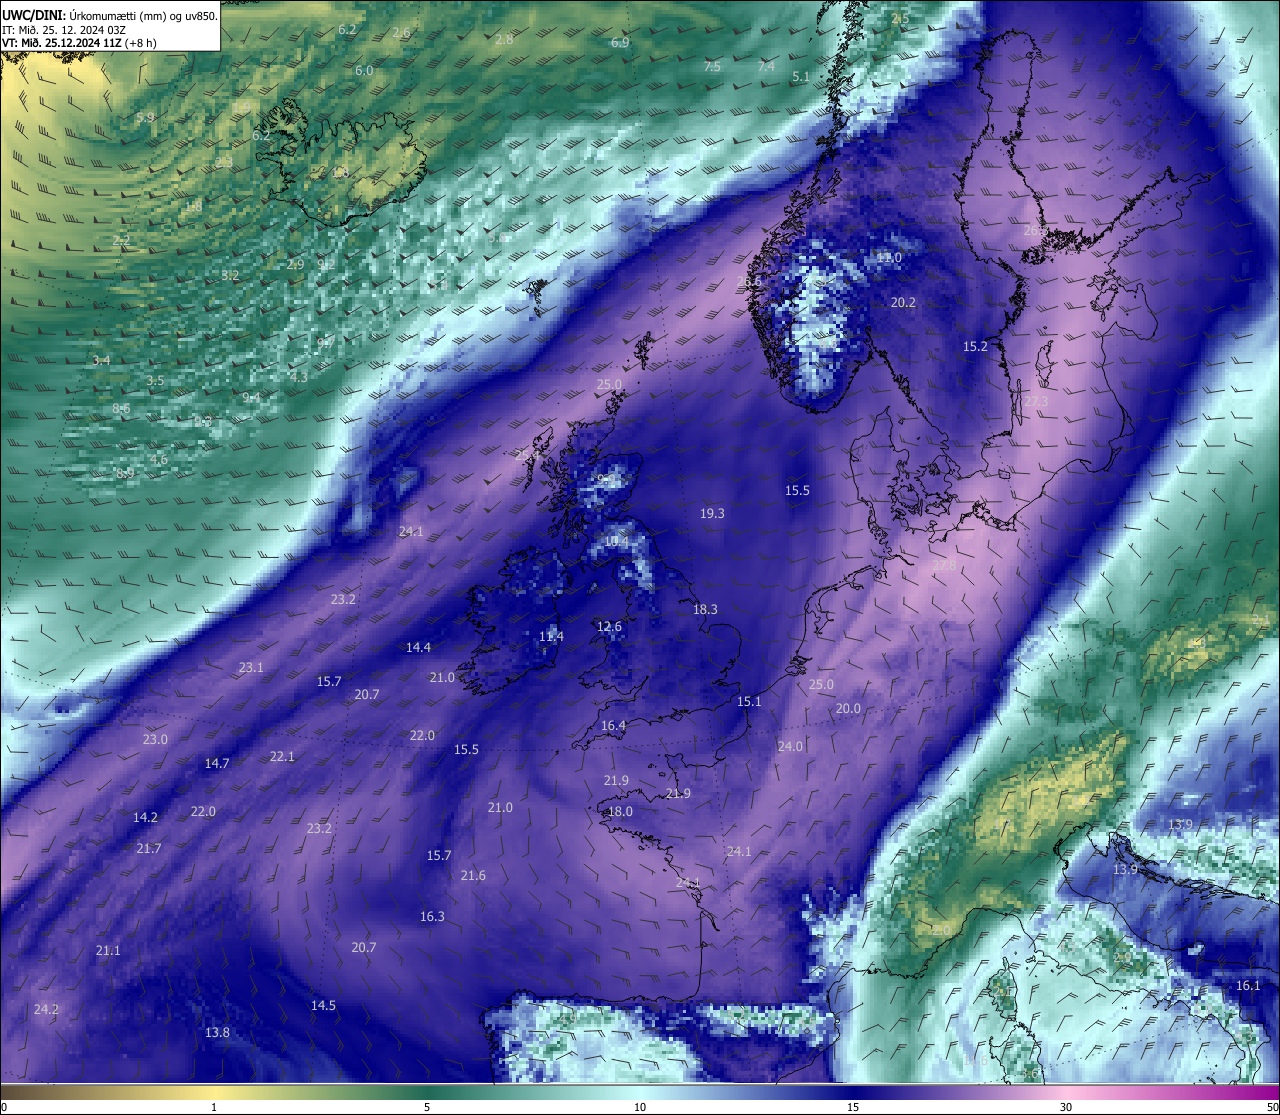Viewport: 1280px width, 1115px height.
Task: Click the 11.4 value over Ireland
Action: click(551, 637)
